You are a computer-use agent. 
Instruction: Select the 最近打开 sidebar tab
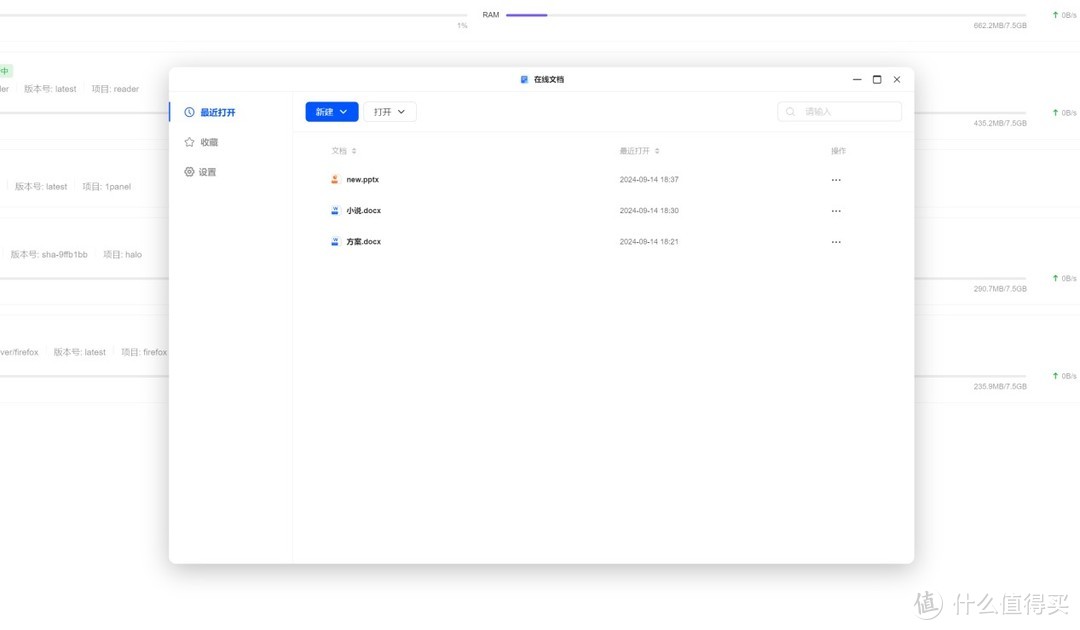click(216, 112)
